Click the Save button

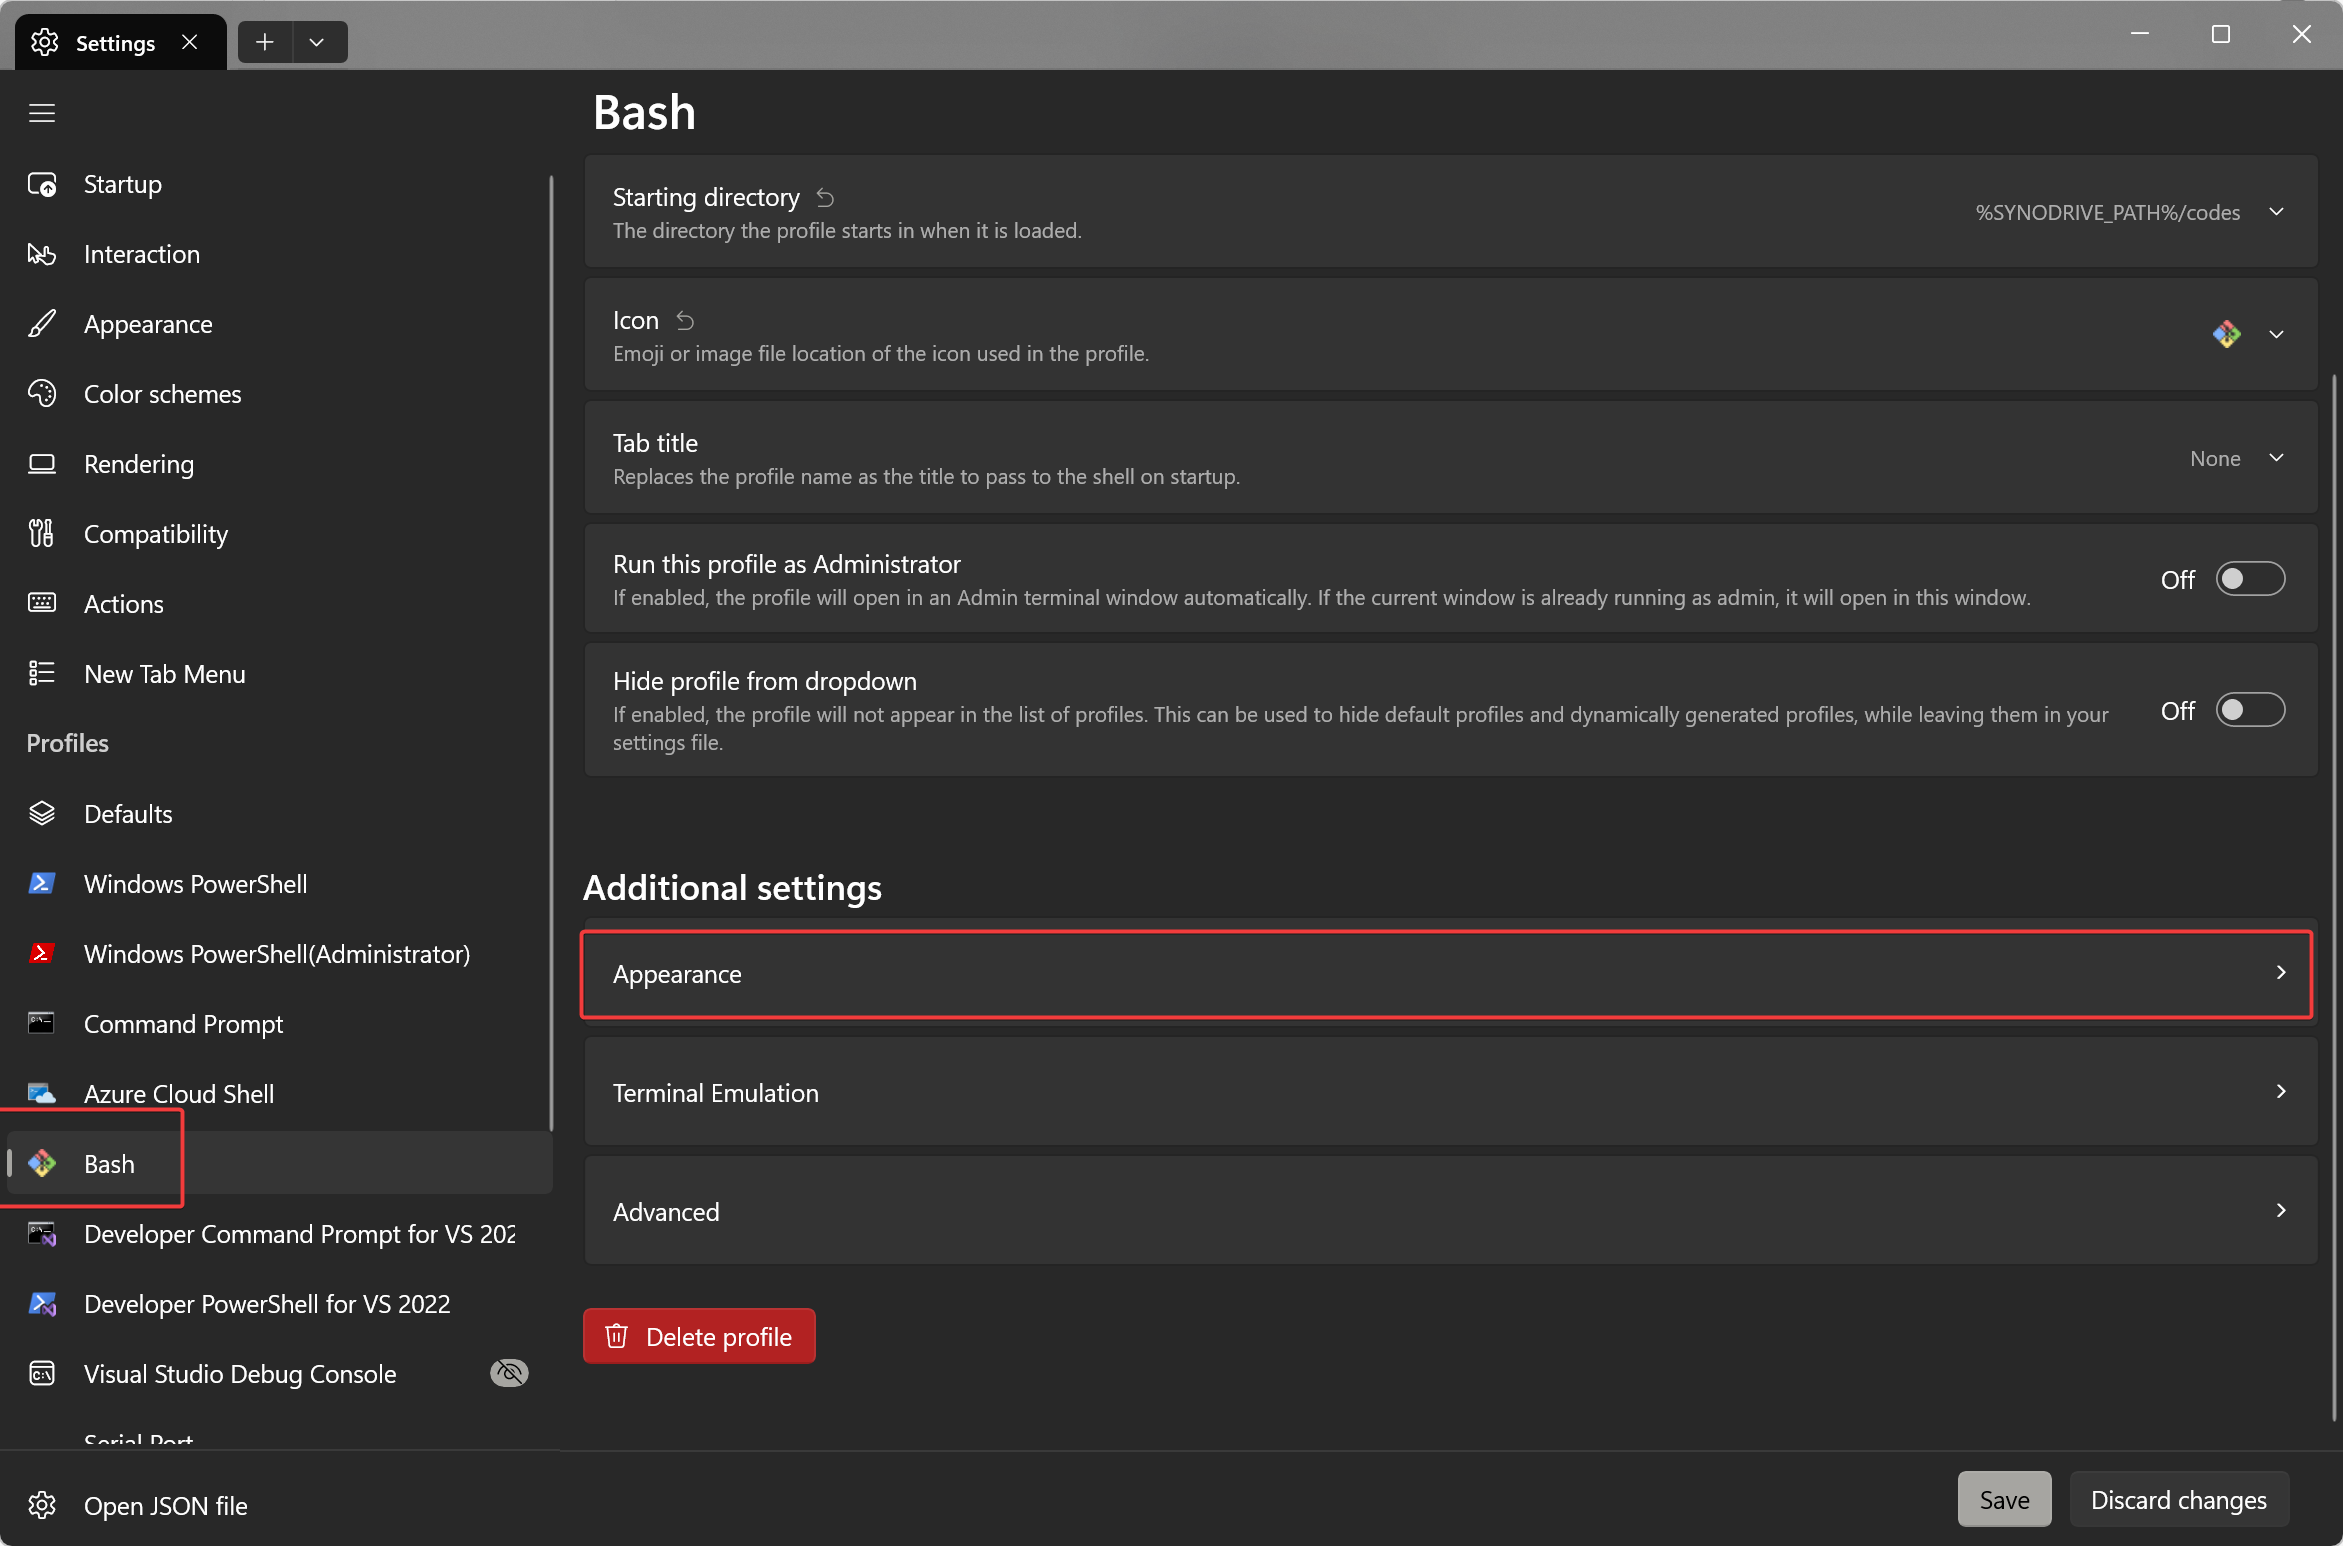tap(2002, 1499)
